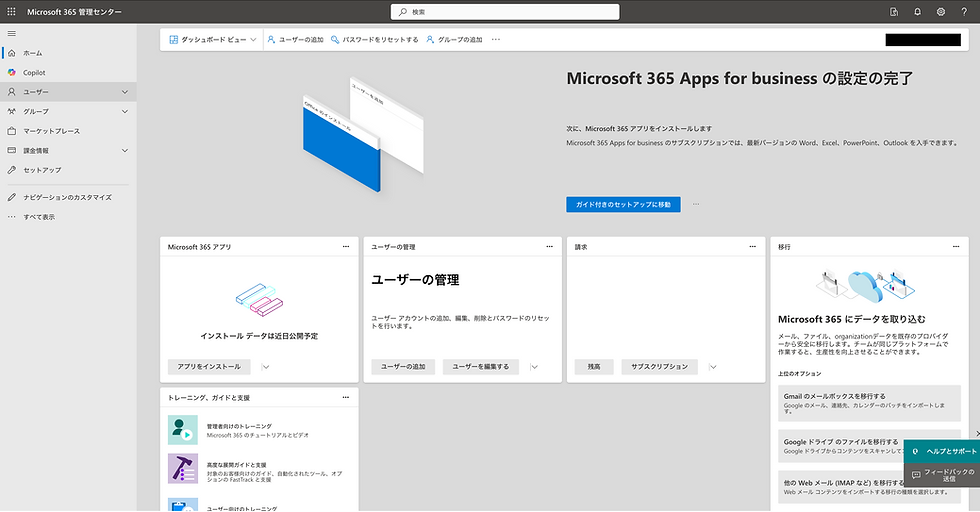The width and height of the screenshot is (980, 512).
Task: Open the settings gear
Action: tap(941, 12)
